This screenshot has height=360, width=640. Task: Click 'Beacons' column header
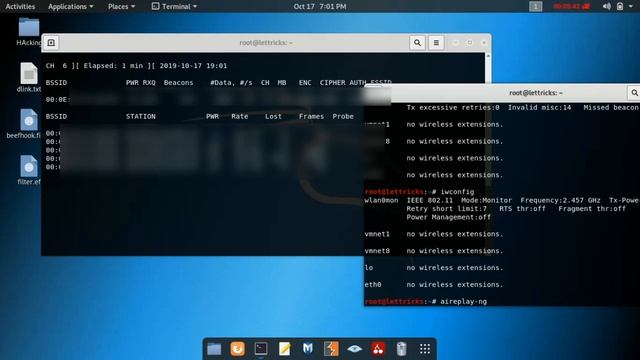click(x=178, y=82)
